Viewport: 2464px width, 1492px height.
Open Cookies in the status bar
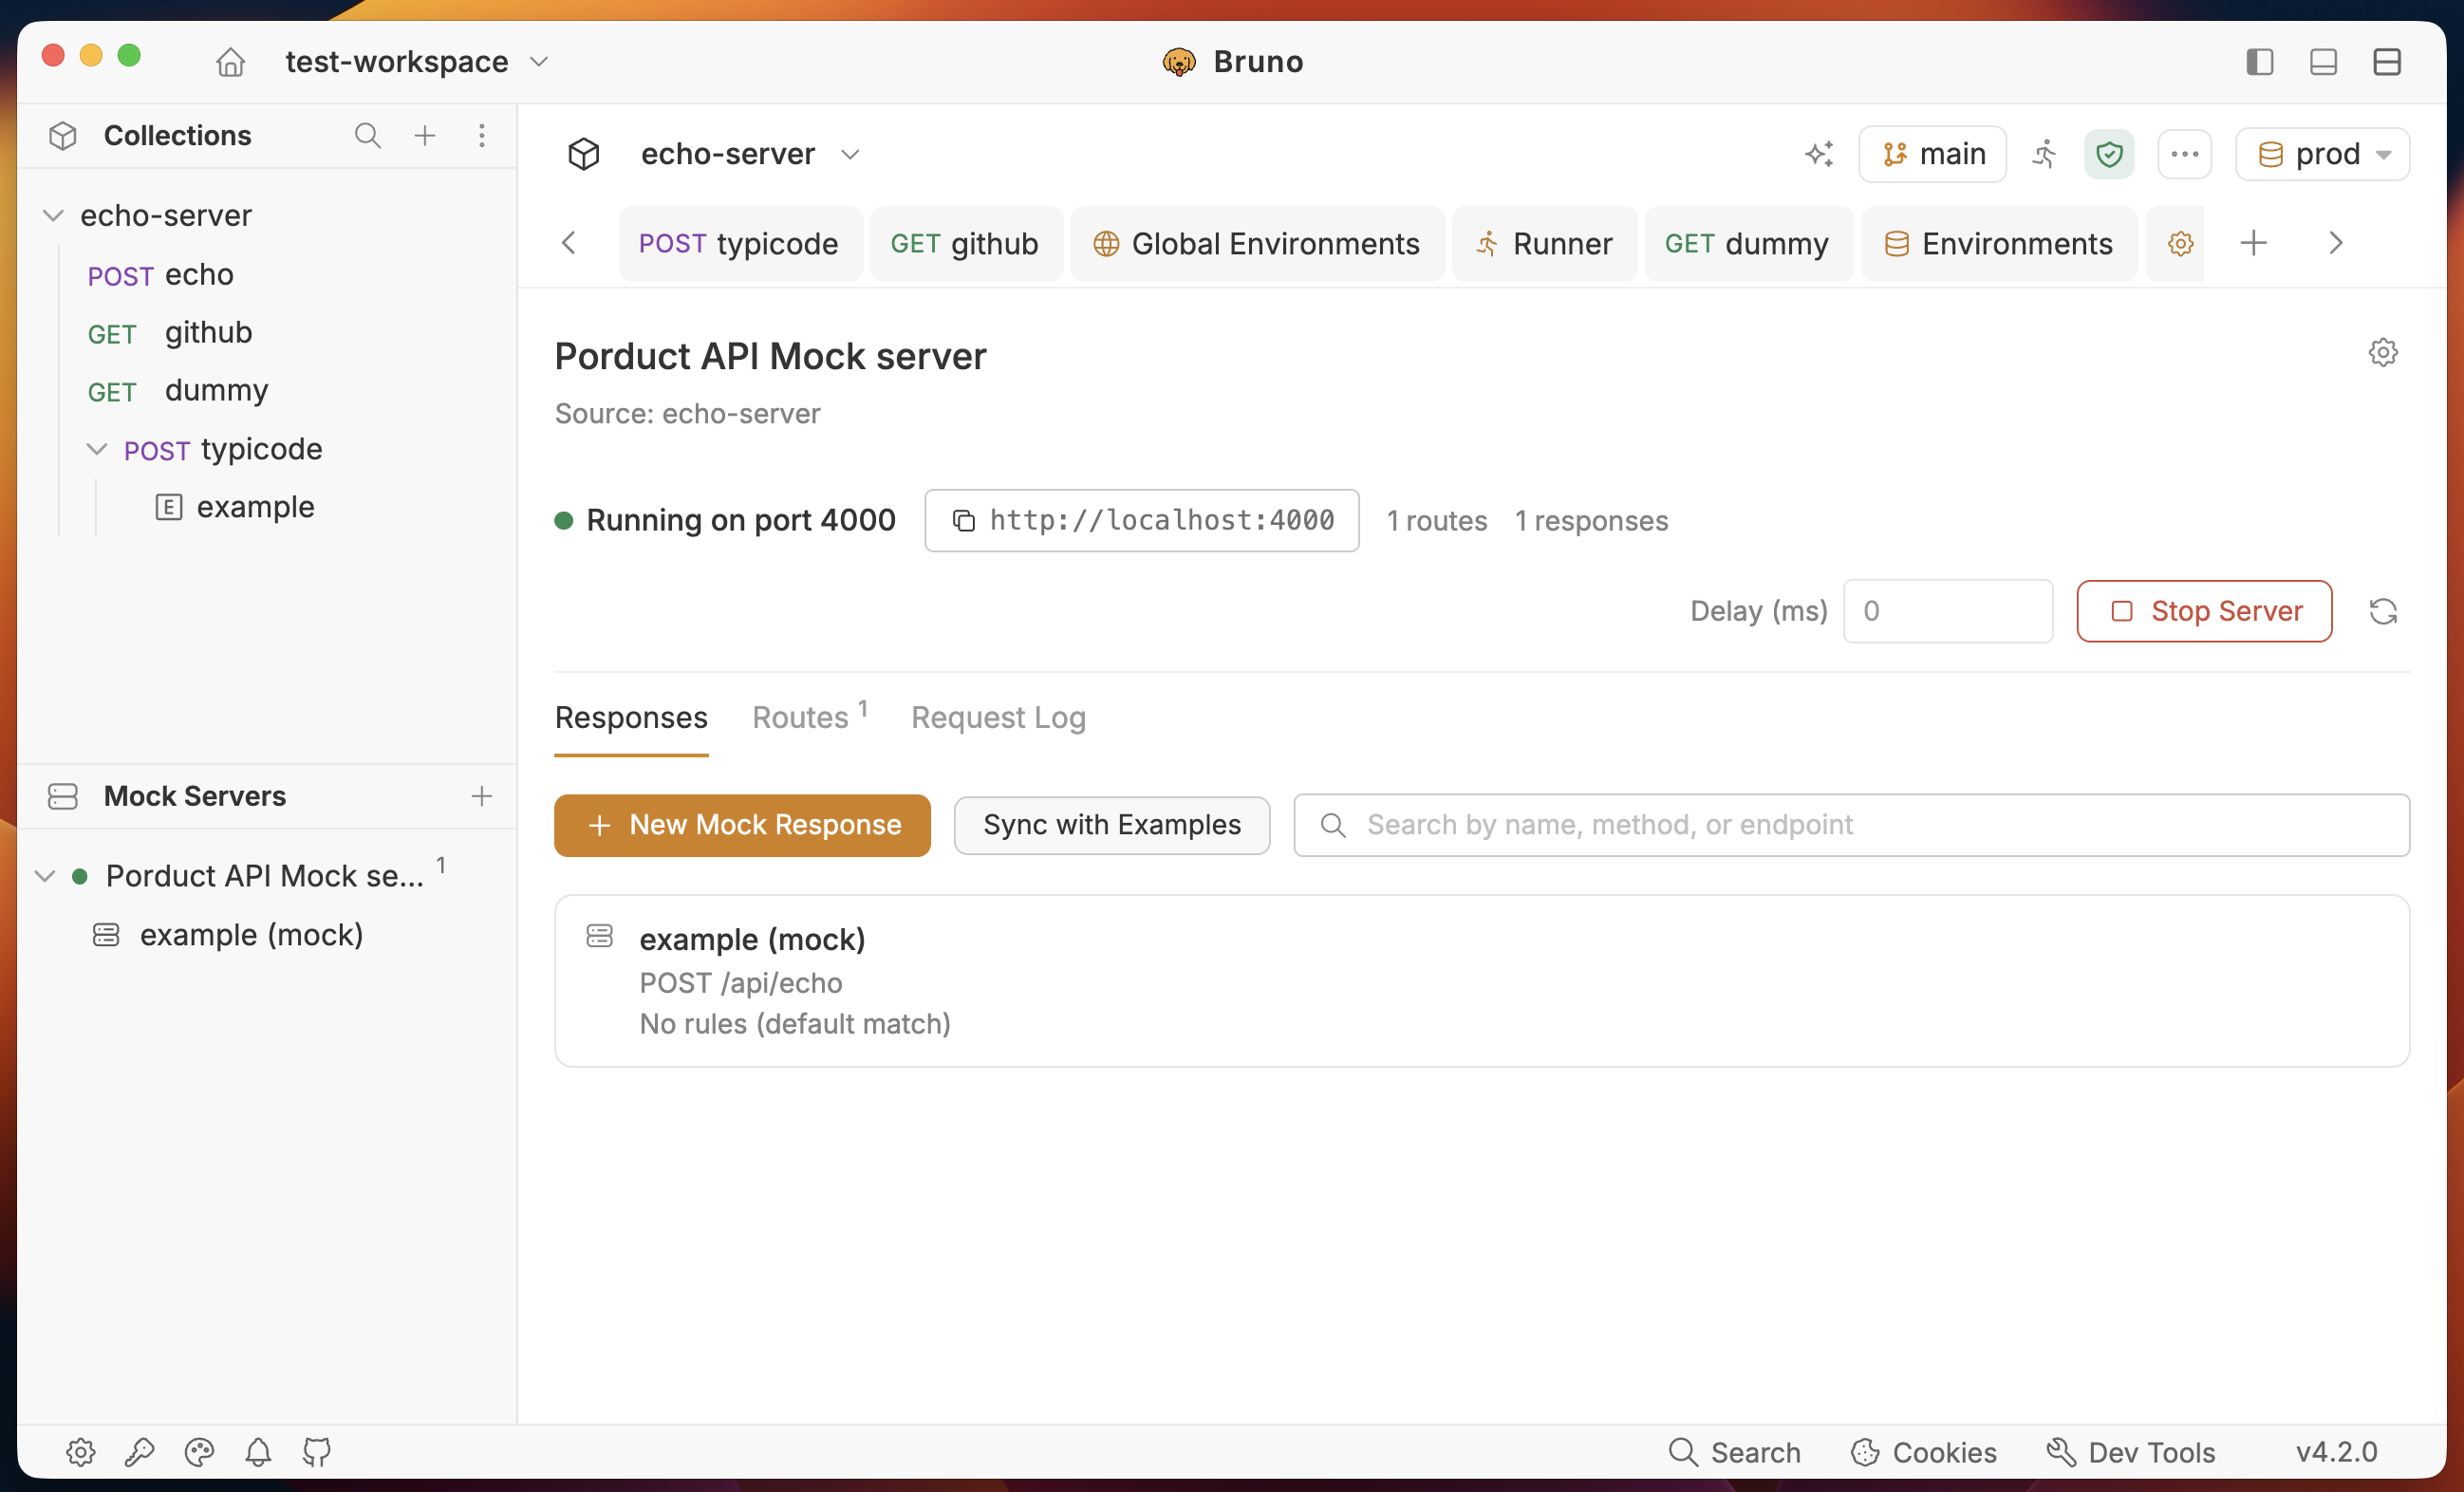click(x=1924, y=1452)
